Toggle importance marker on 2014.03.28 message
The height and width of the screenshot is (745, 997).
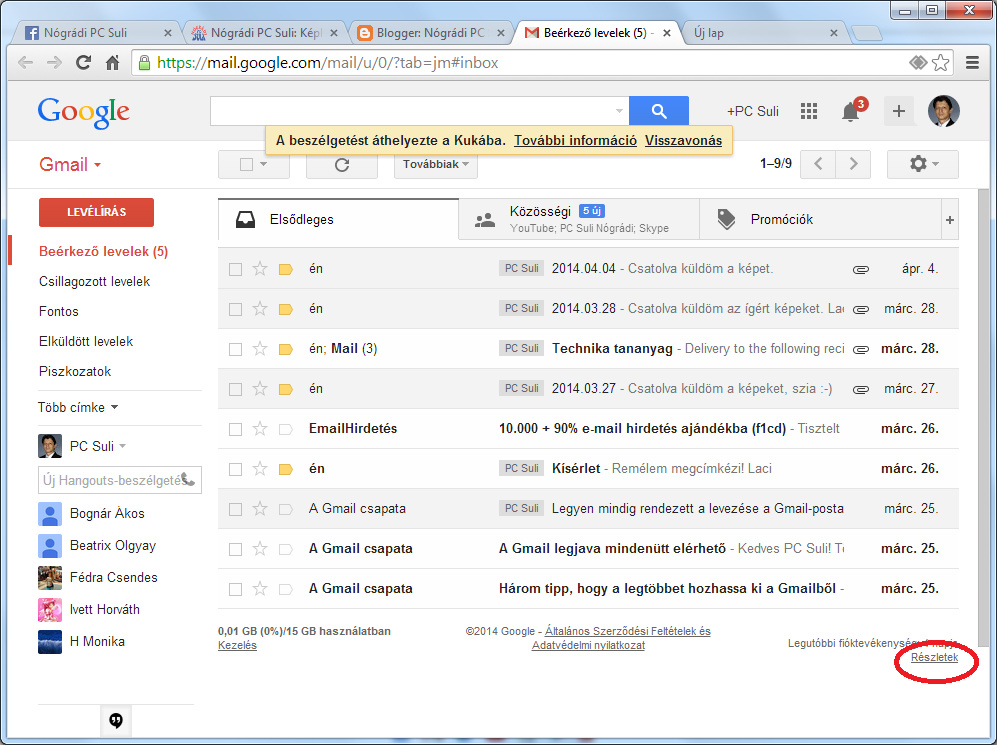coord(285,309)
